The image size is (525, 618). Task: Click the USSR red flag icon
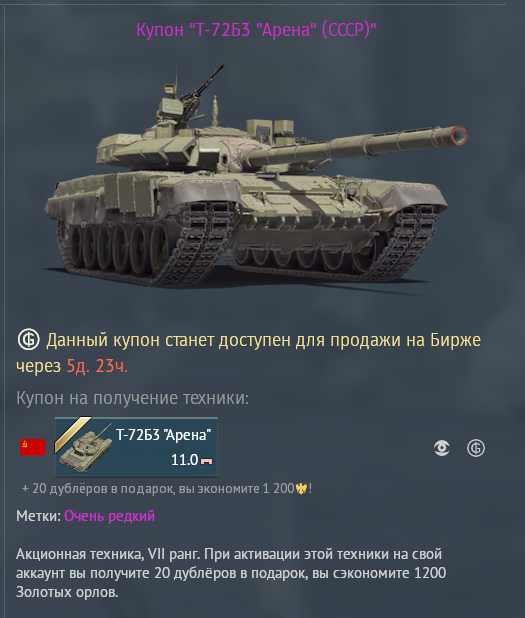[33, 447]
